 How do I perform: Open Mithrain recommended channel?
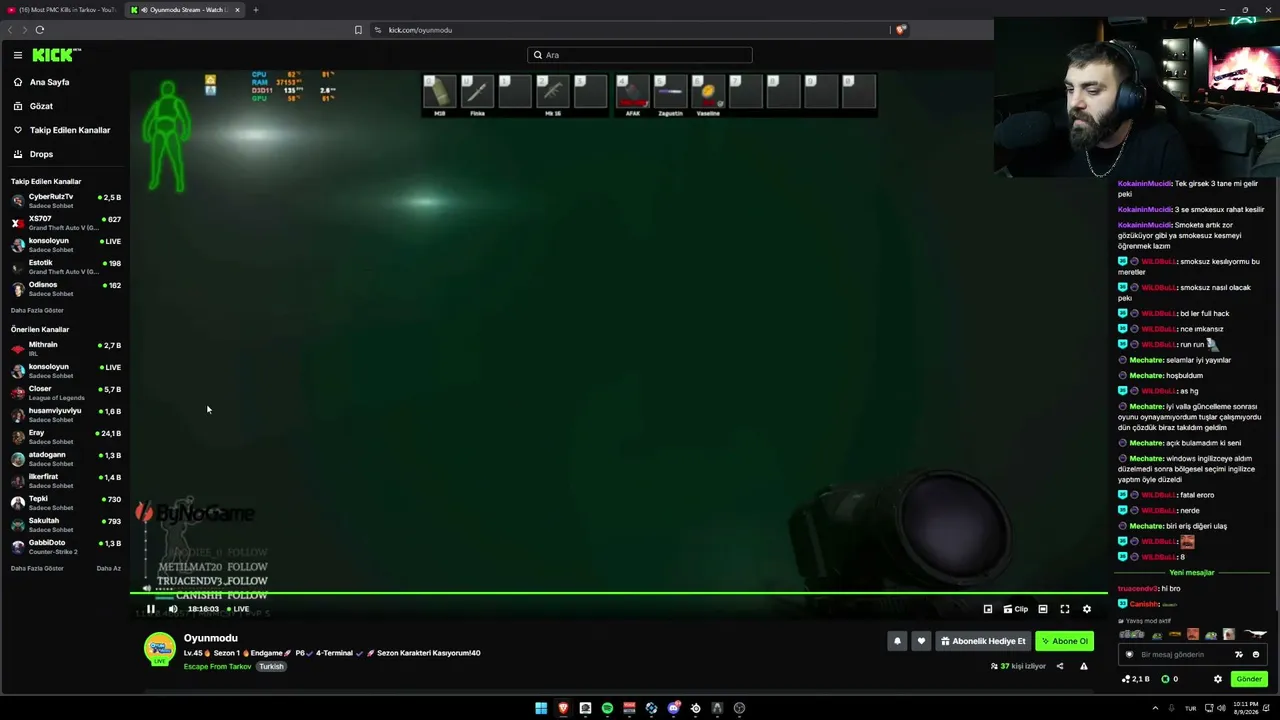click(x=66, y=348)
